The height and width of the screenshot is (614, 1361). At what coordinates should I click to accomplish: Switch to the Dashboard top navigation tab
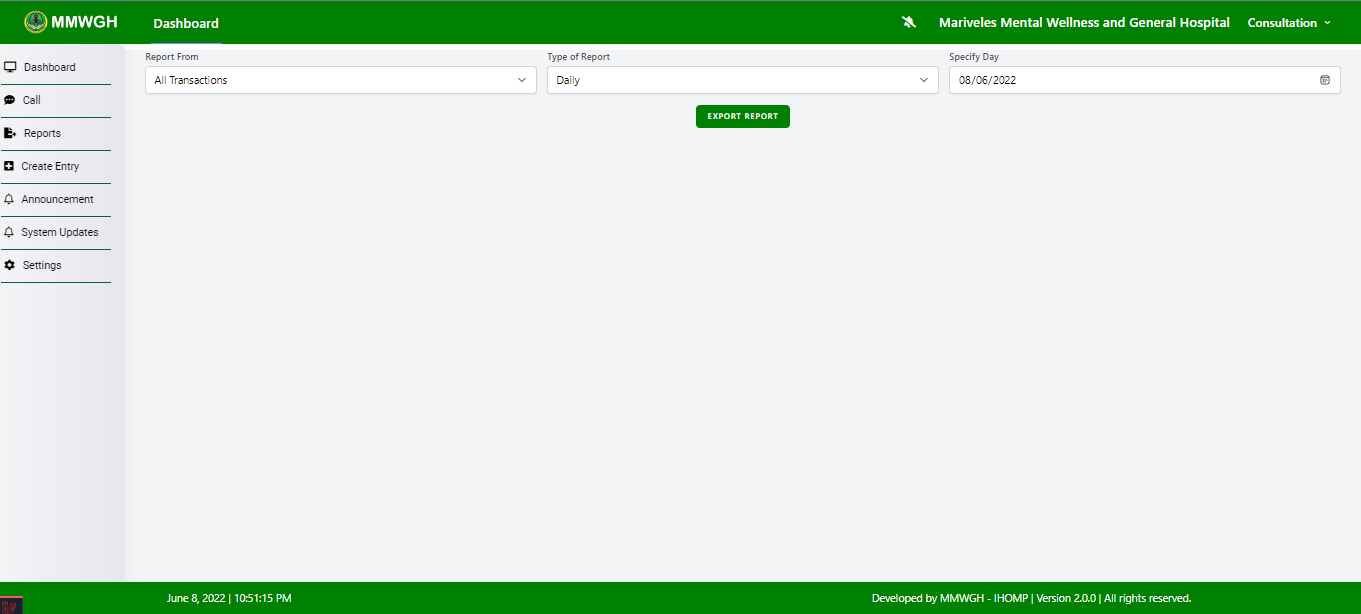pos(186,23)
